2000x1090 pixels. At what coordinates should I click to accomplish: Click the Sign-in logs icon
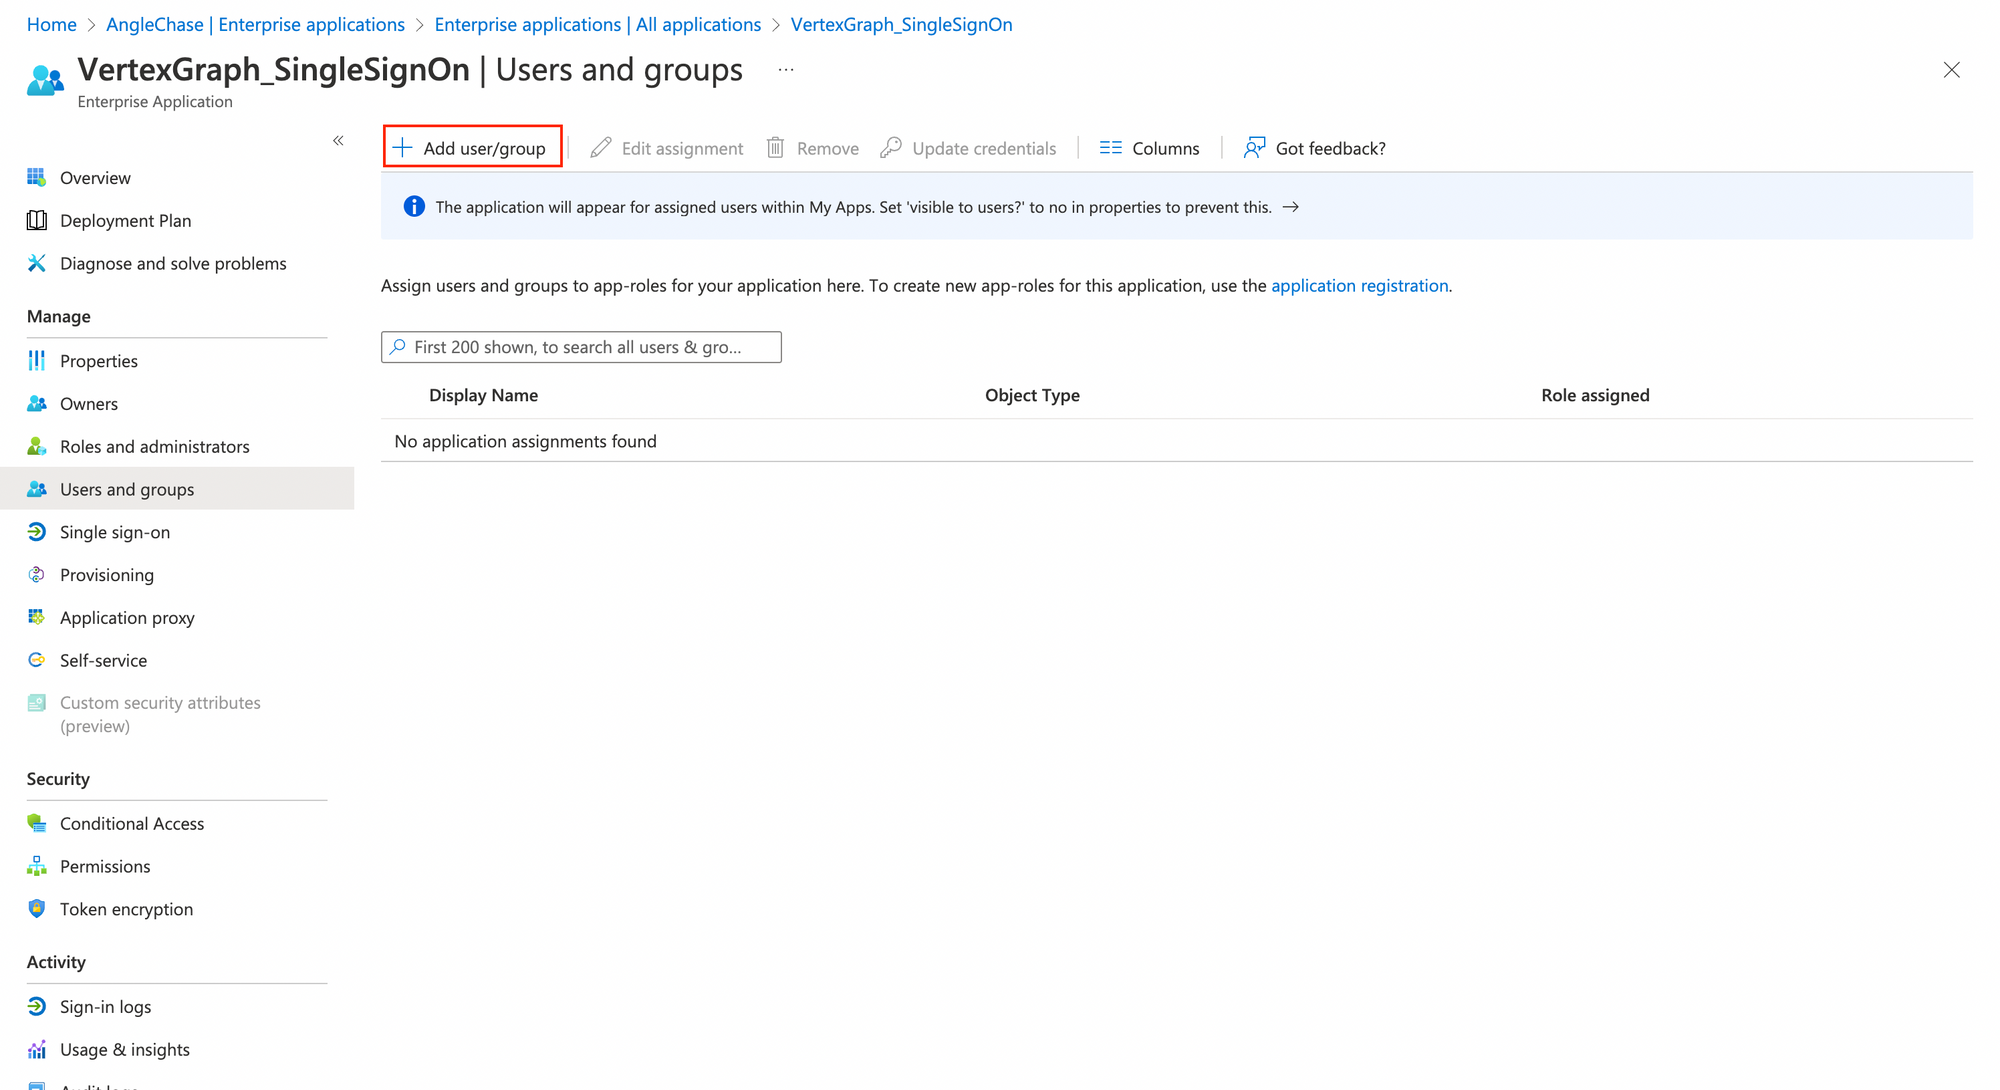pos(37,1006)
